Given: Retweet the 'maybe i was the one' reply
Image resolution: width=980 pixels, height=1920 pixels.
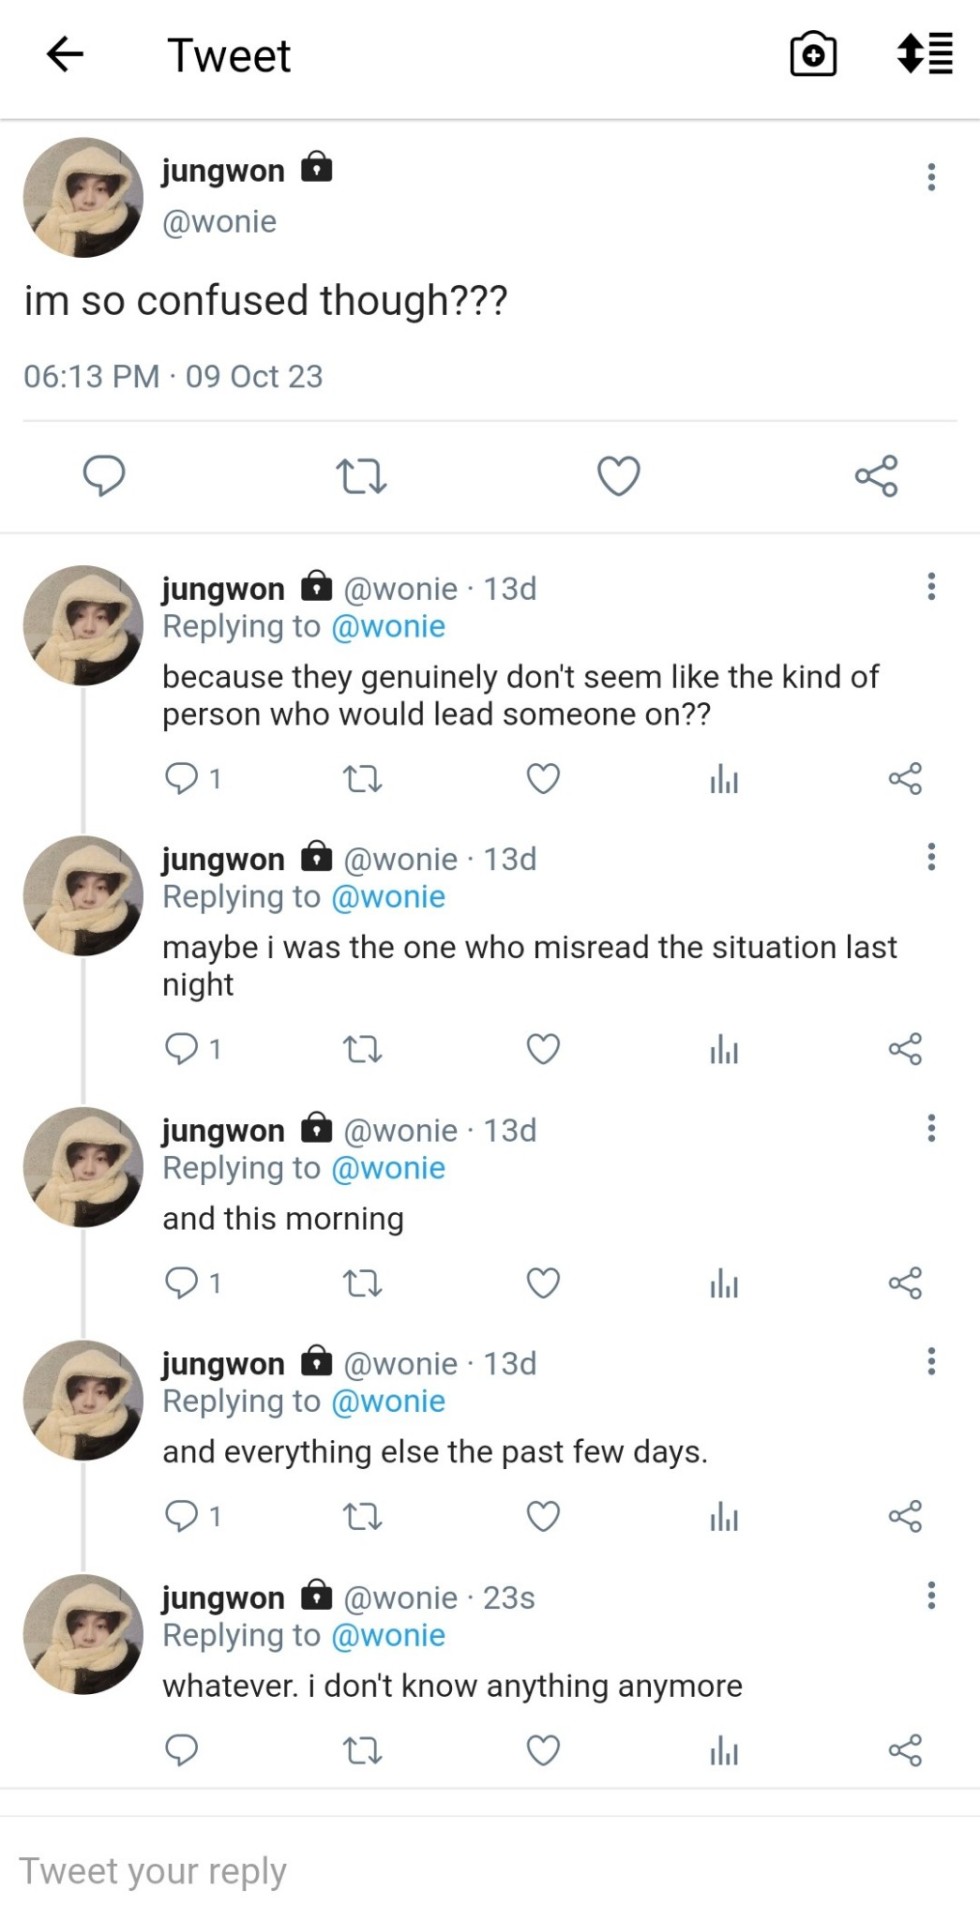Looking at the screenshot, I should tap(362, 1049).
